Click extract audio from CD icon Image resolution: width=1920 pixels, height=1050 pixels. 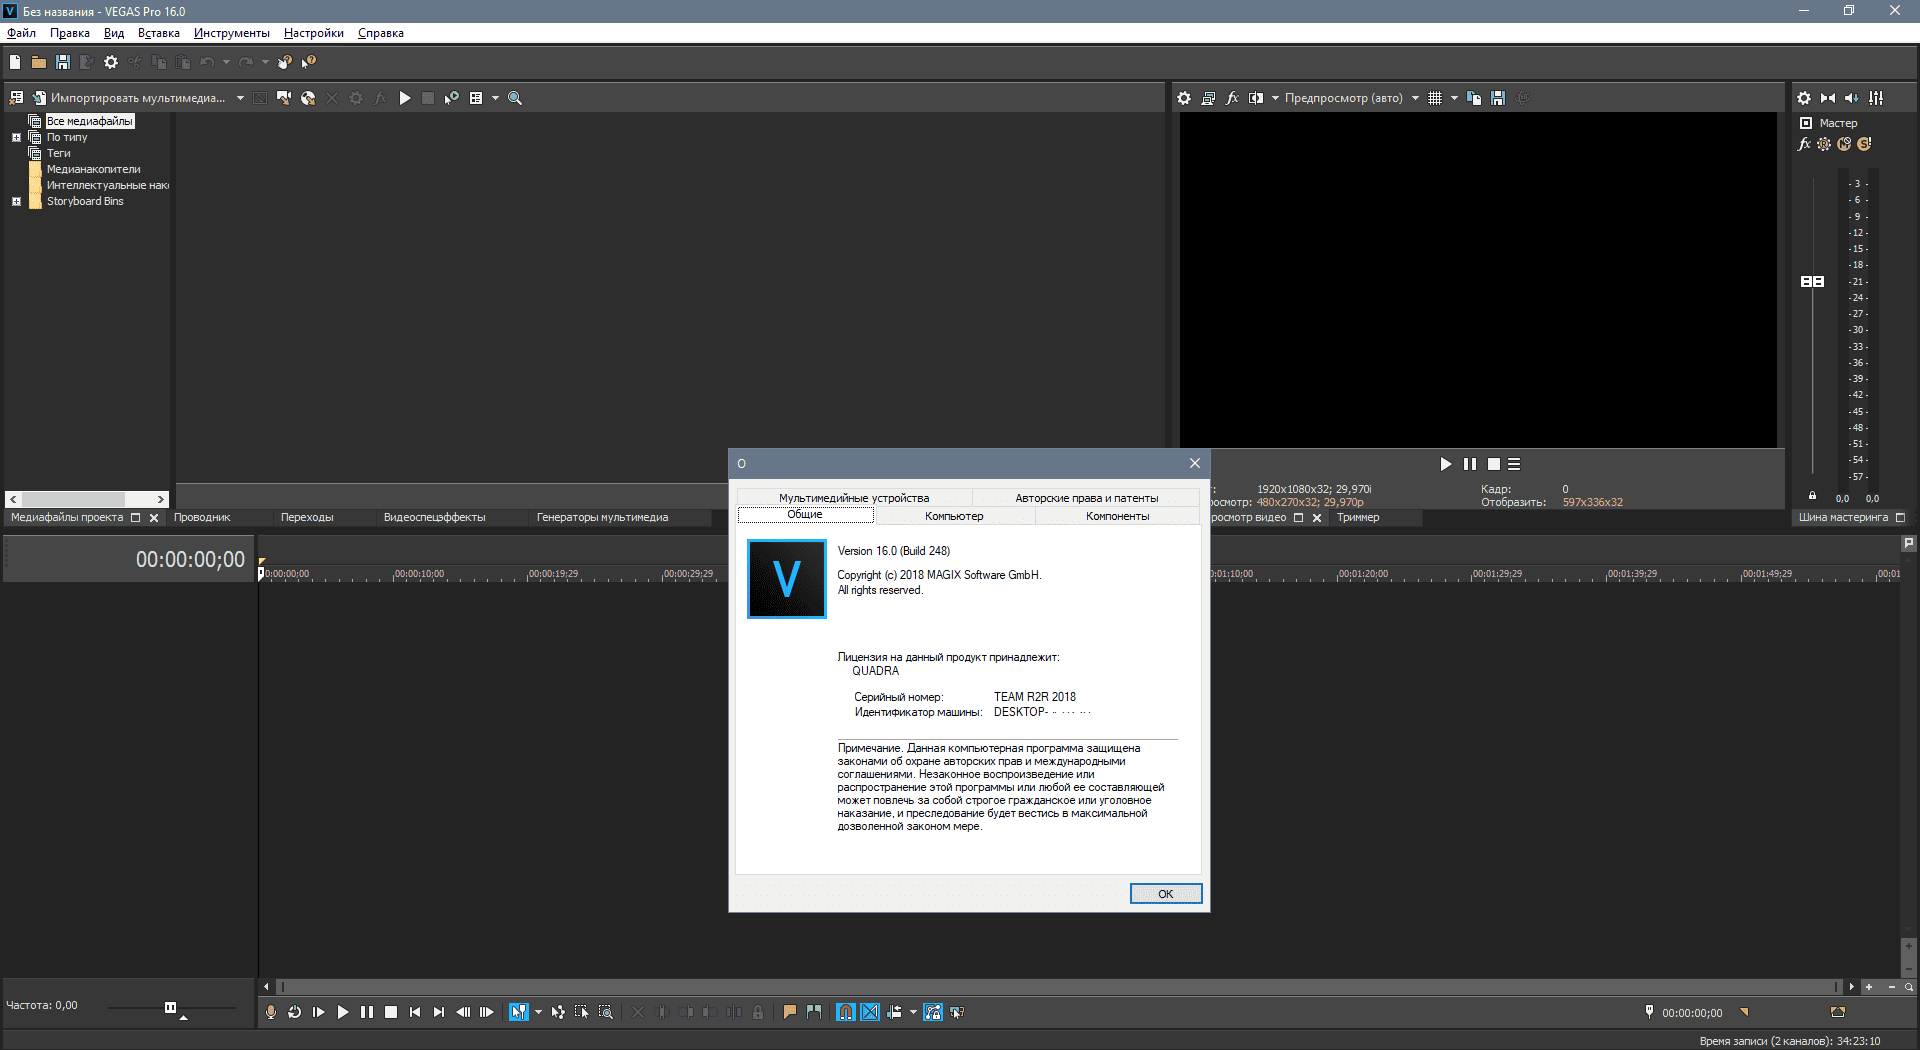308,98
